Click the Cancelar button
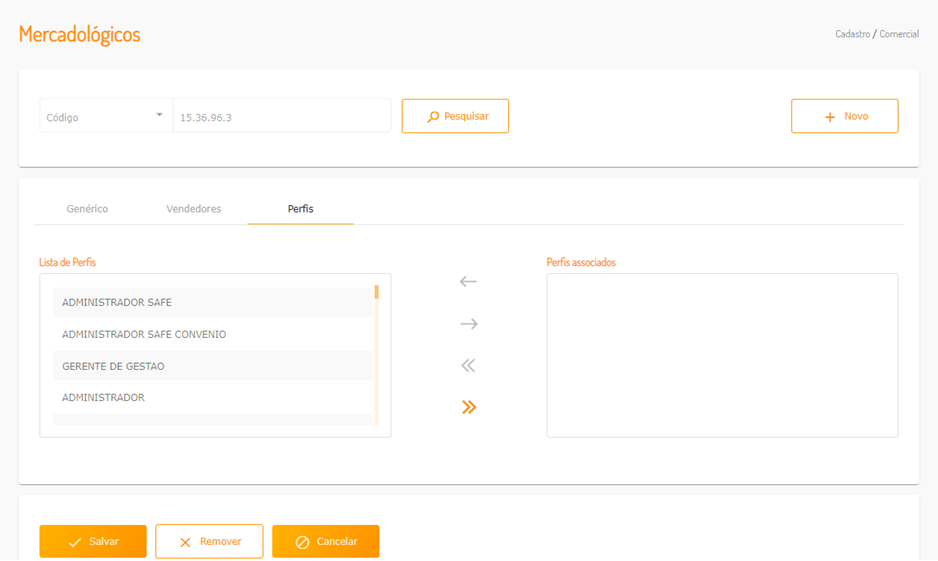Viewport: 938px width, 561px height. point(325,541)
